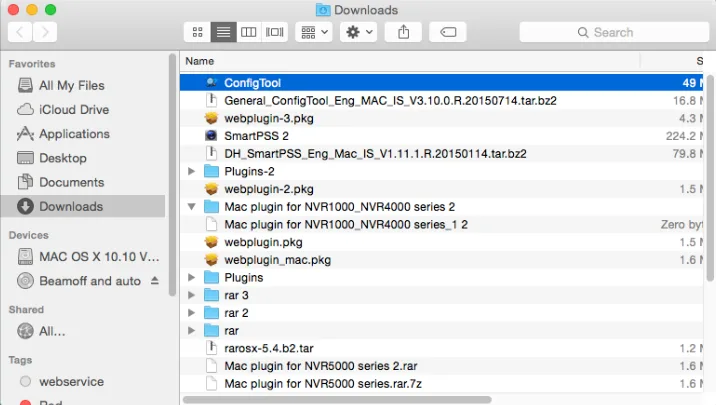Select Mac plugin for NVR5000 series 2.rar
Viewport: 716px width, 405px height.
[321, 366]
